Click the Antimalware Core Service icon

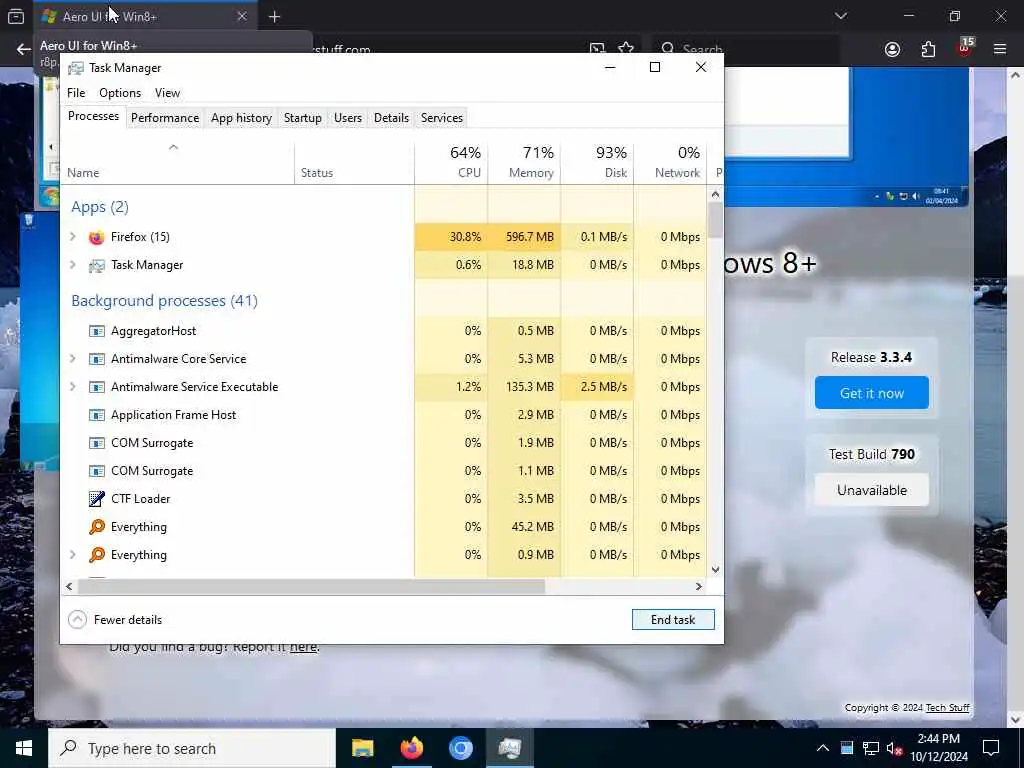tap(97, 359)
